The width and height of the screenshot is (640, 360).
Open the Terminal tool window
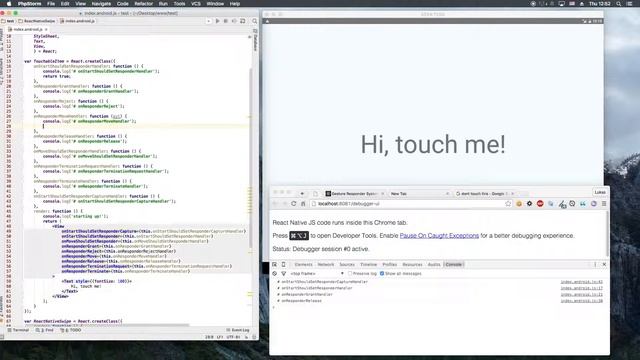click(x=18, y=330)
